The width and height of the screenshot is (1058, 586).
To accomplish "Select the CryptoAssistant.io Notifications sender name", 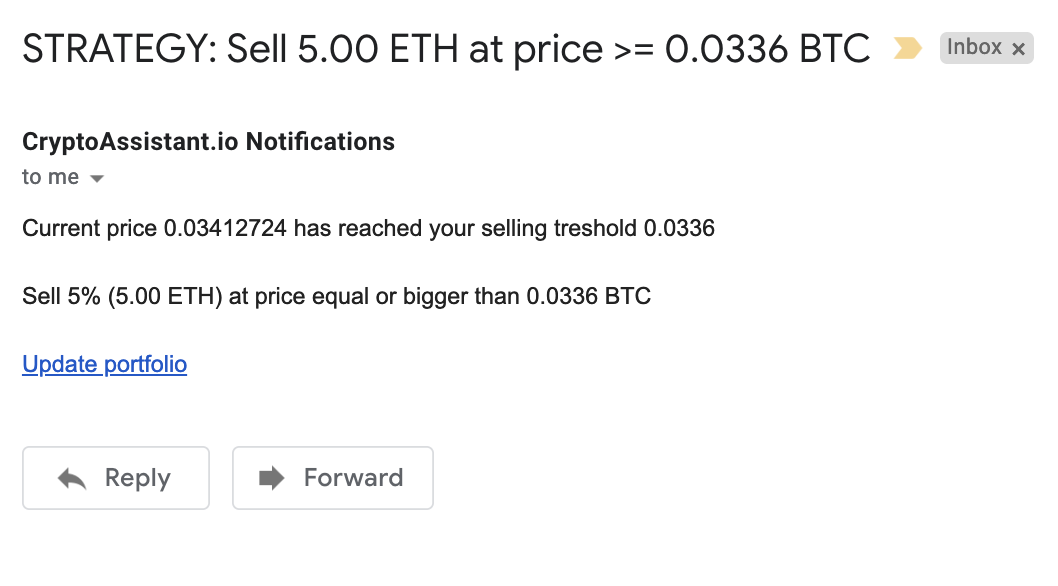I will click(208, 142).
